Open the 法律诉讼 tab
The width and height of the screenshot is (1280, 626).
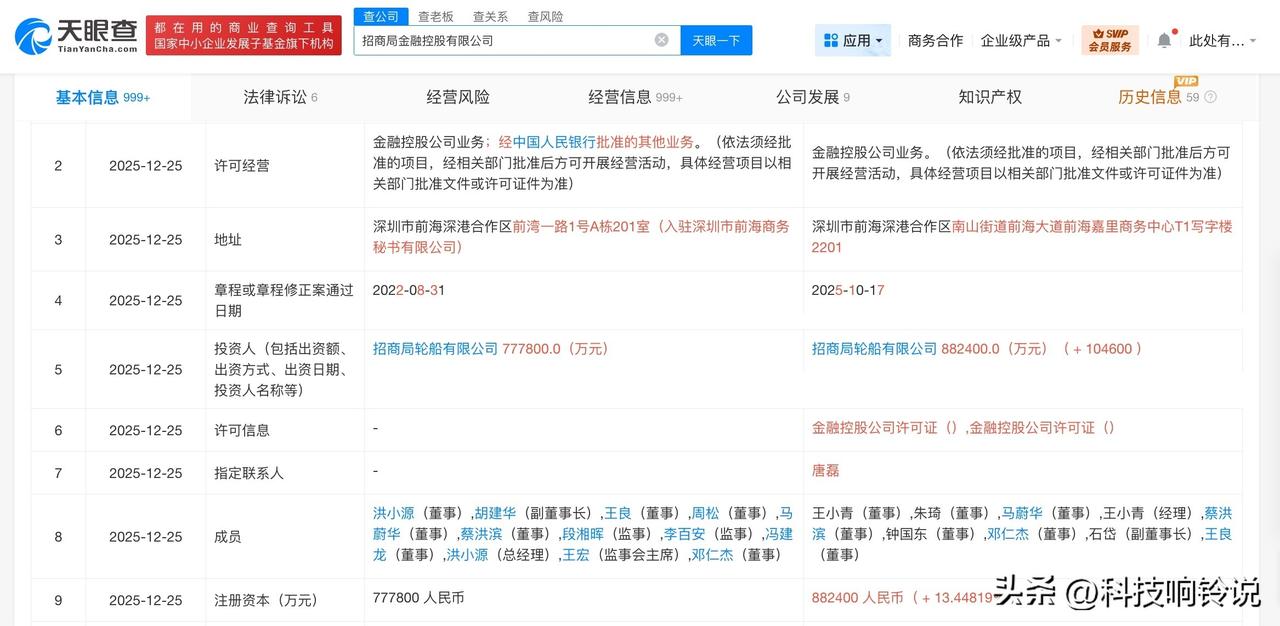280,97
